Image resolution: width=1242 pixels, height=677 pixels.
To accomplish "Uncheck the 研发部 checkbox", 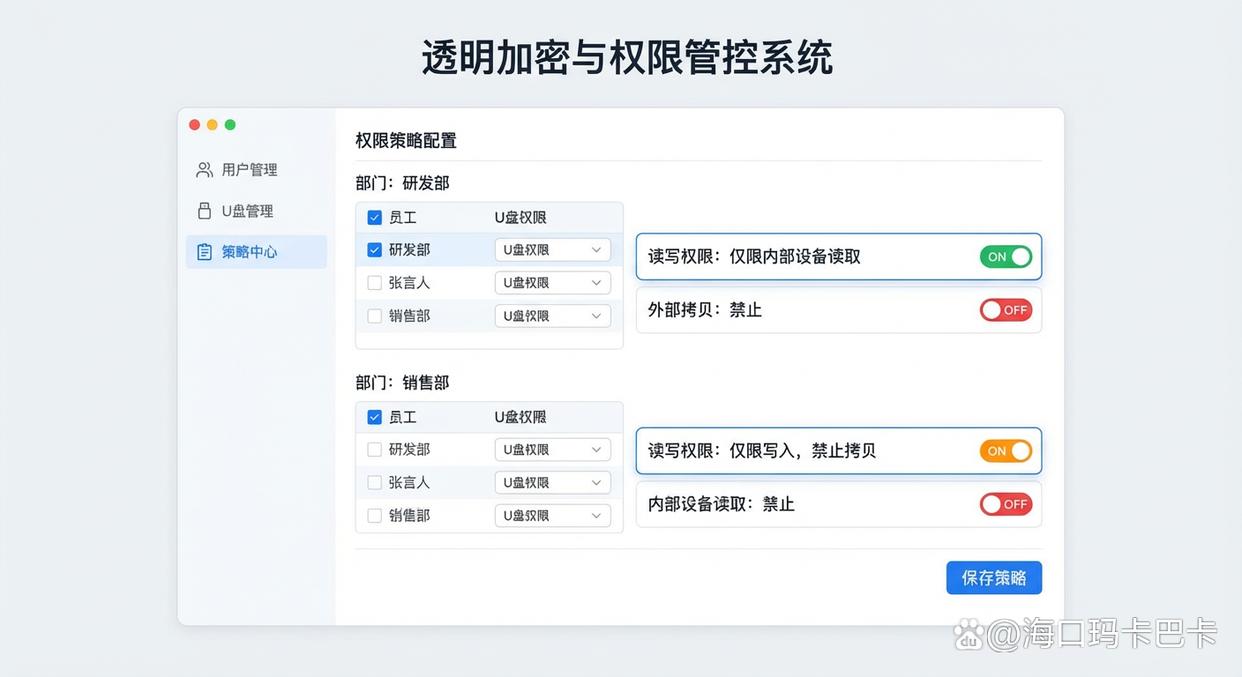I will [x=374, y=249].
